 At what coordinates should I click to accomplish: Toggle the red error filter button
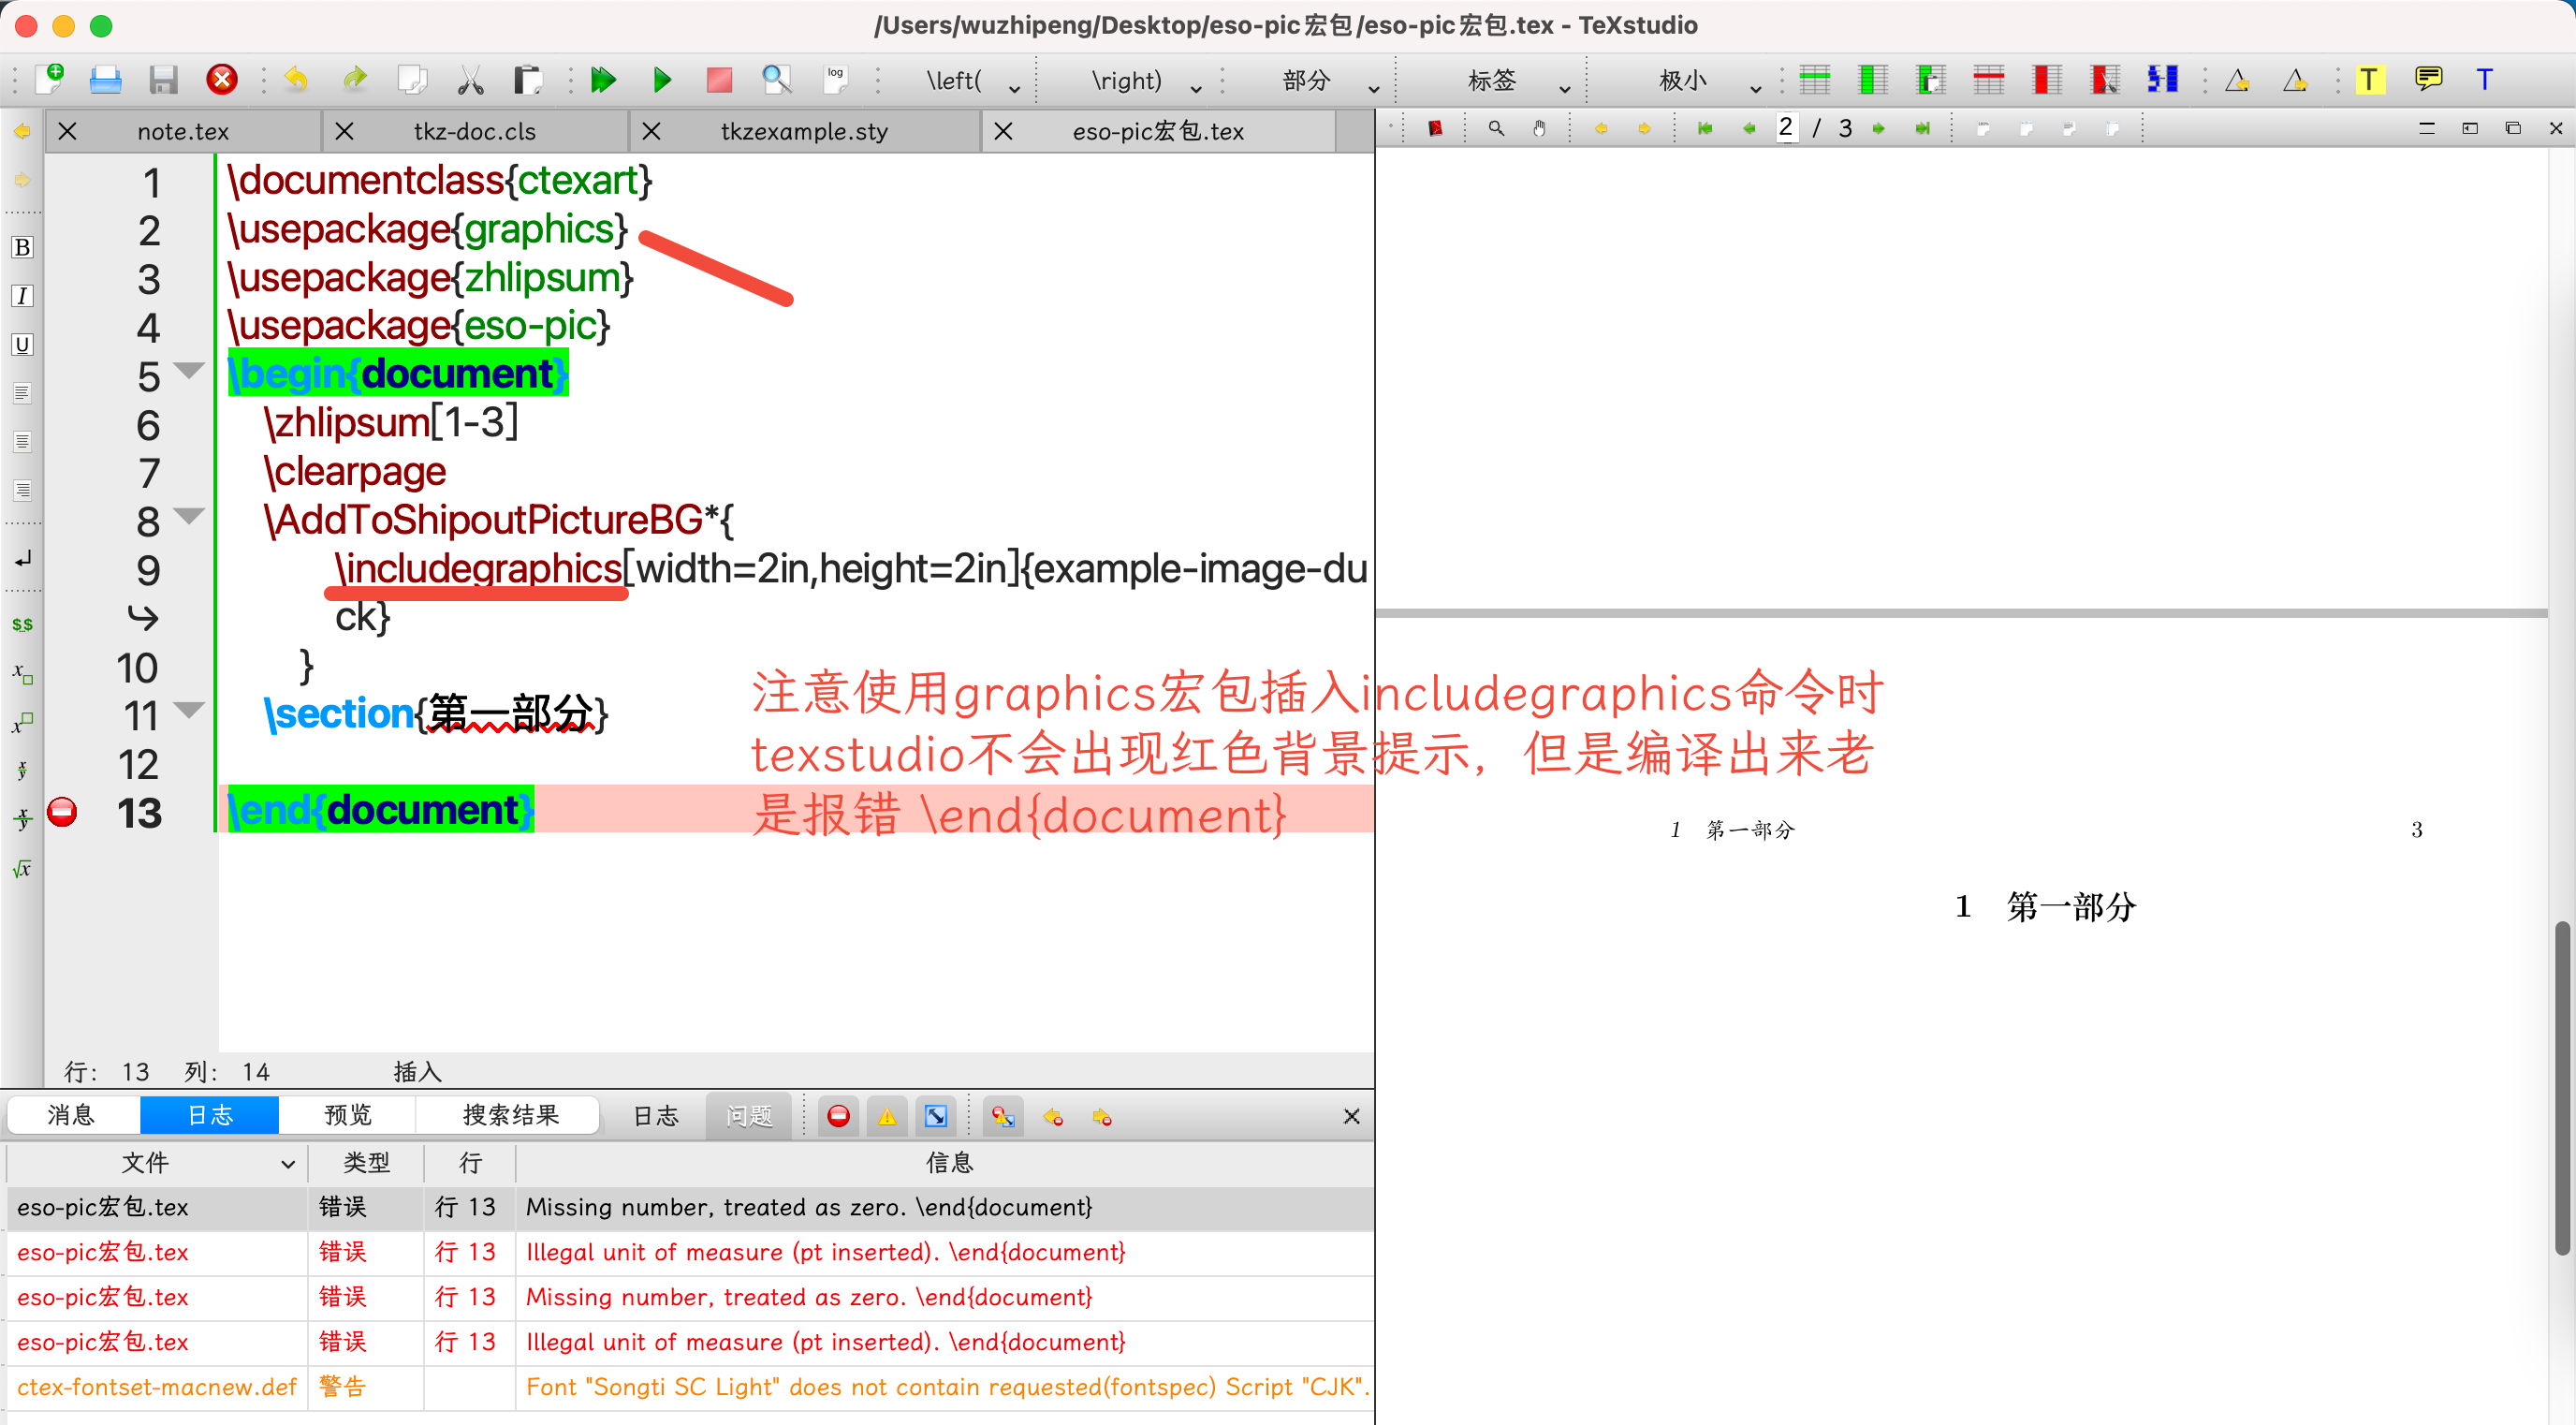[838, 1116]
